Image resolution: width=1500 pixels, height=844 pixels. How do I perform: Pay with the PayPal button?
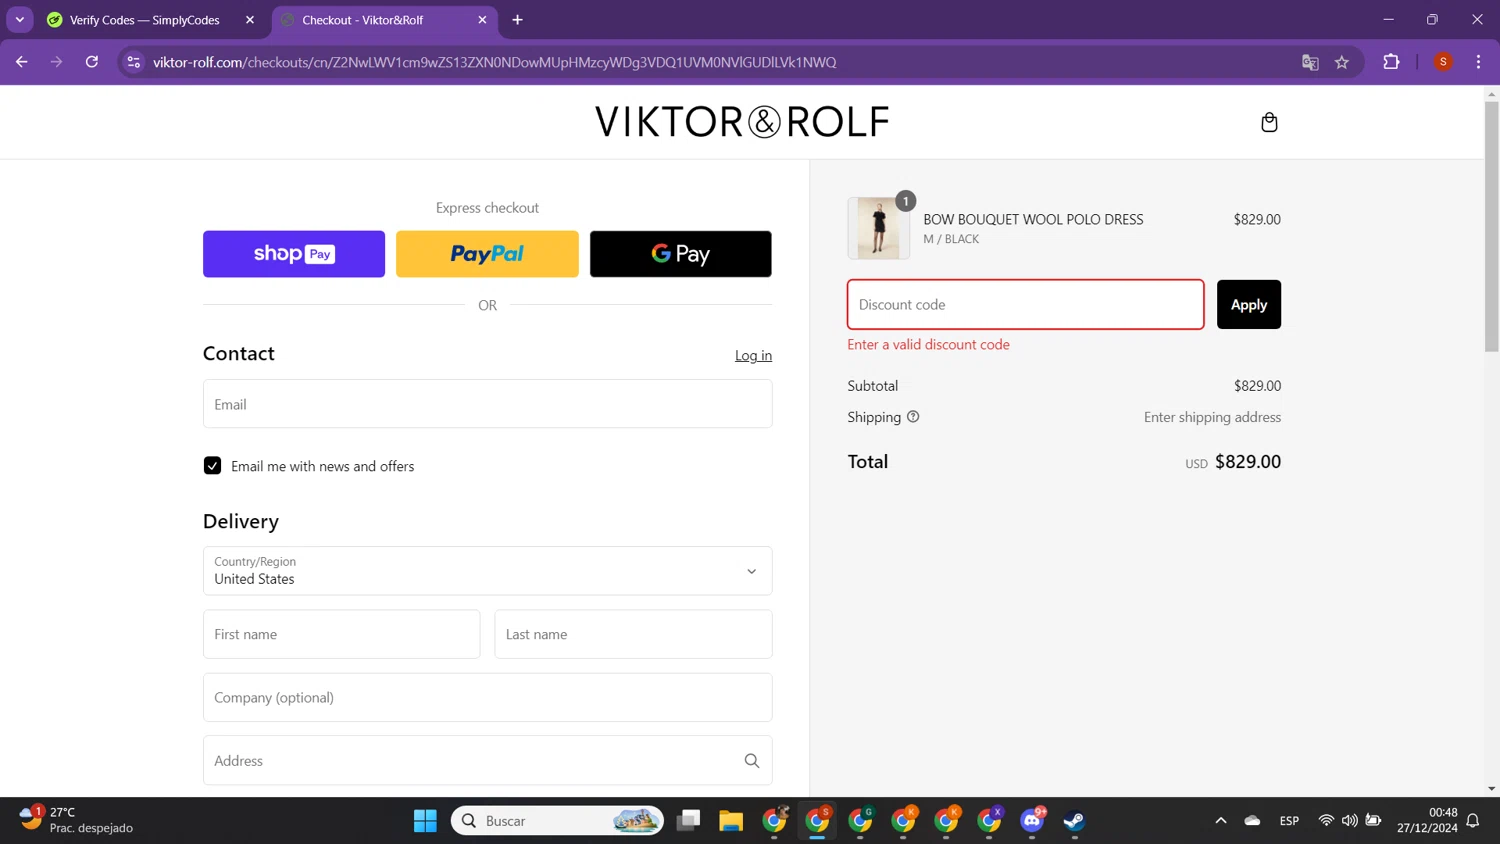click(487, 254)
